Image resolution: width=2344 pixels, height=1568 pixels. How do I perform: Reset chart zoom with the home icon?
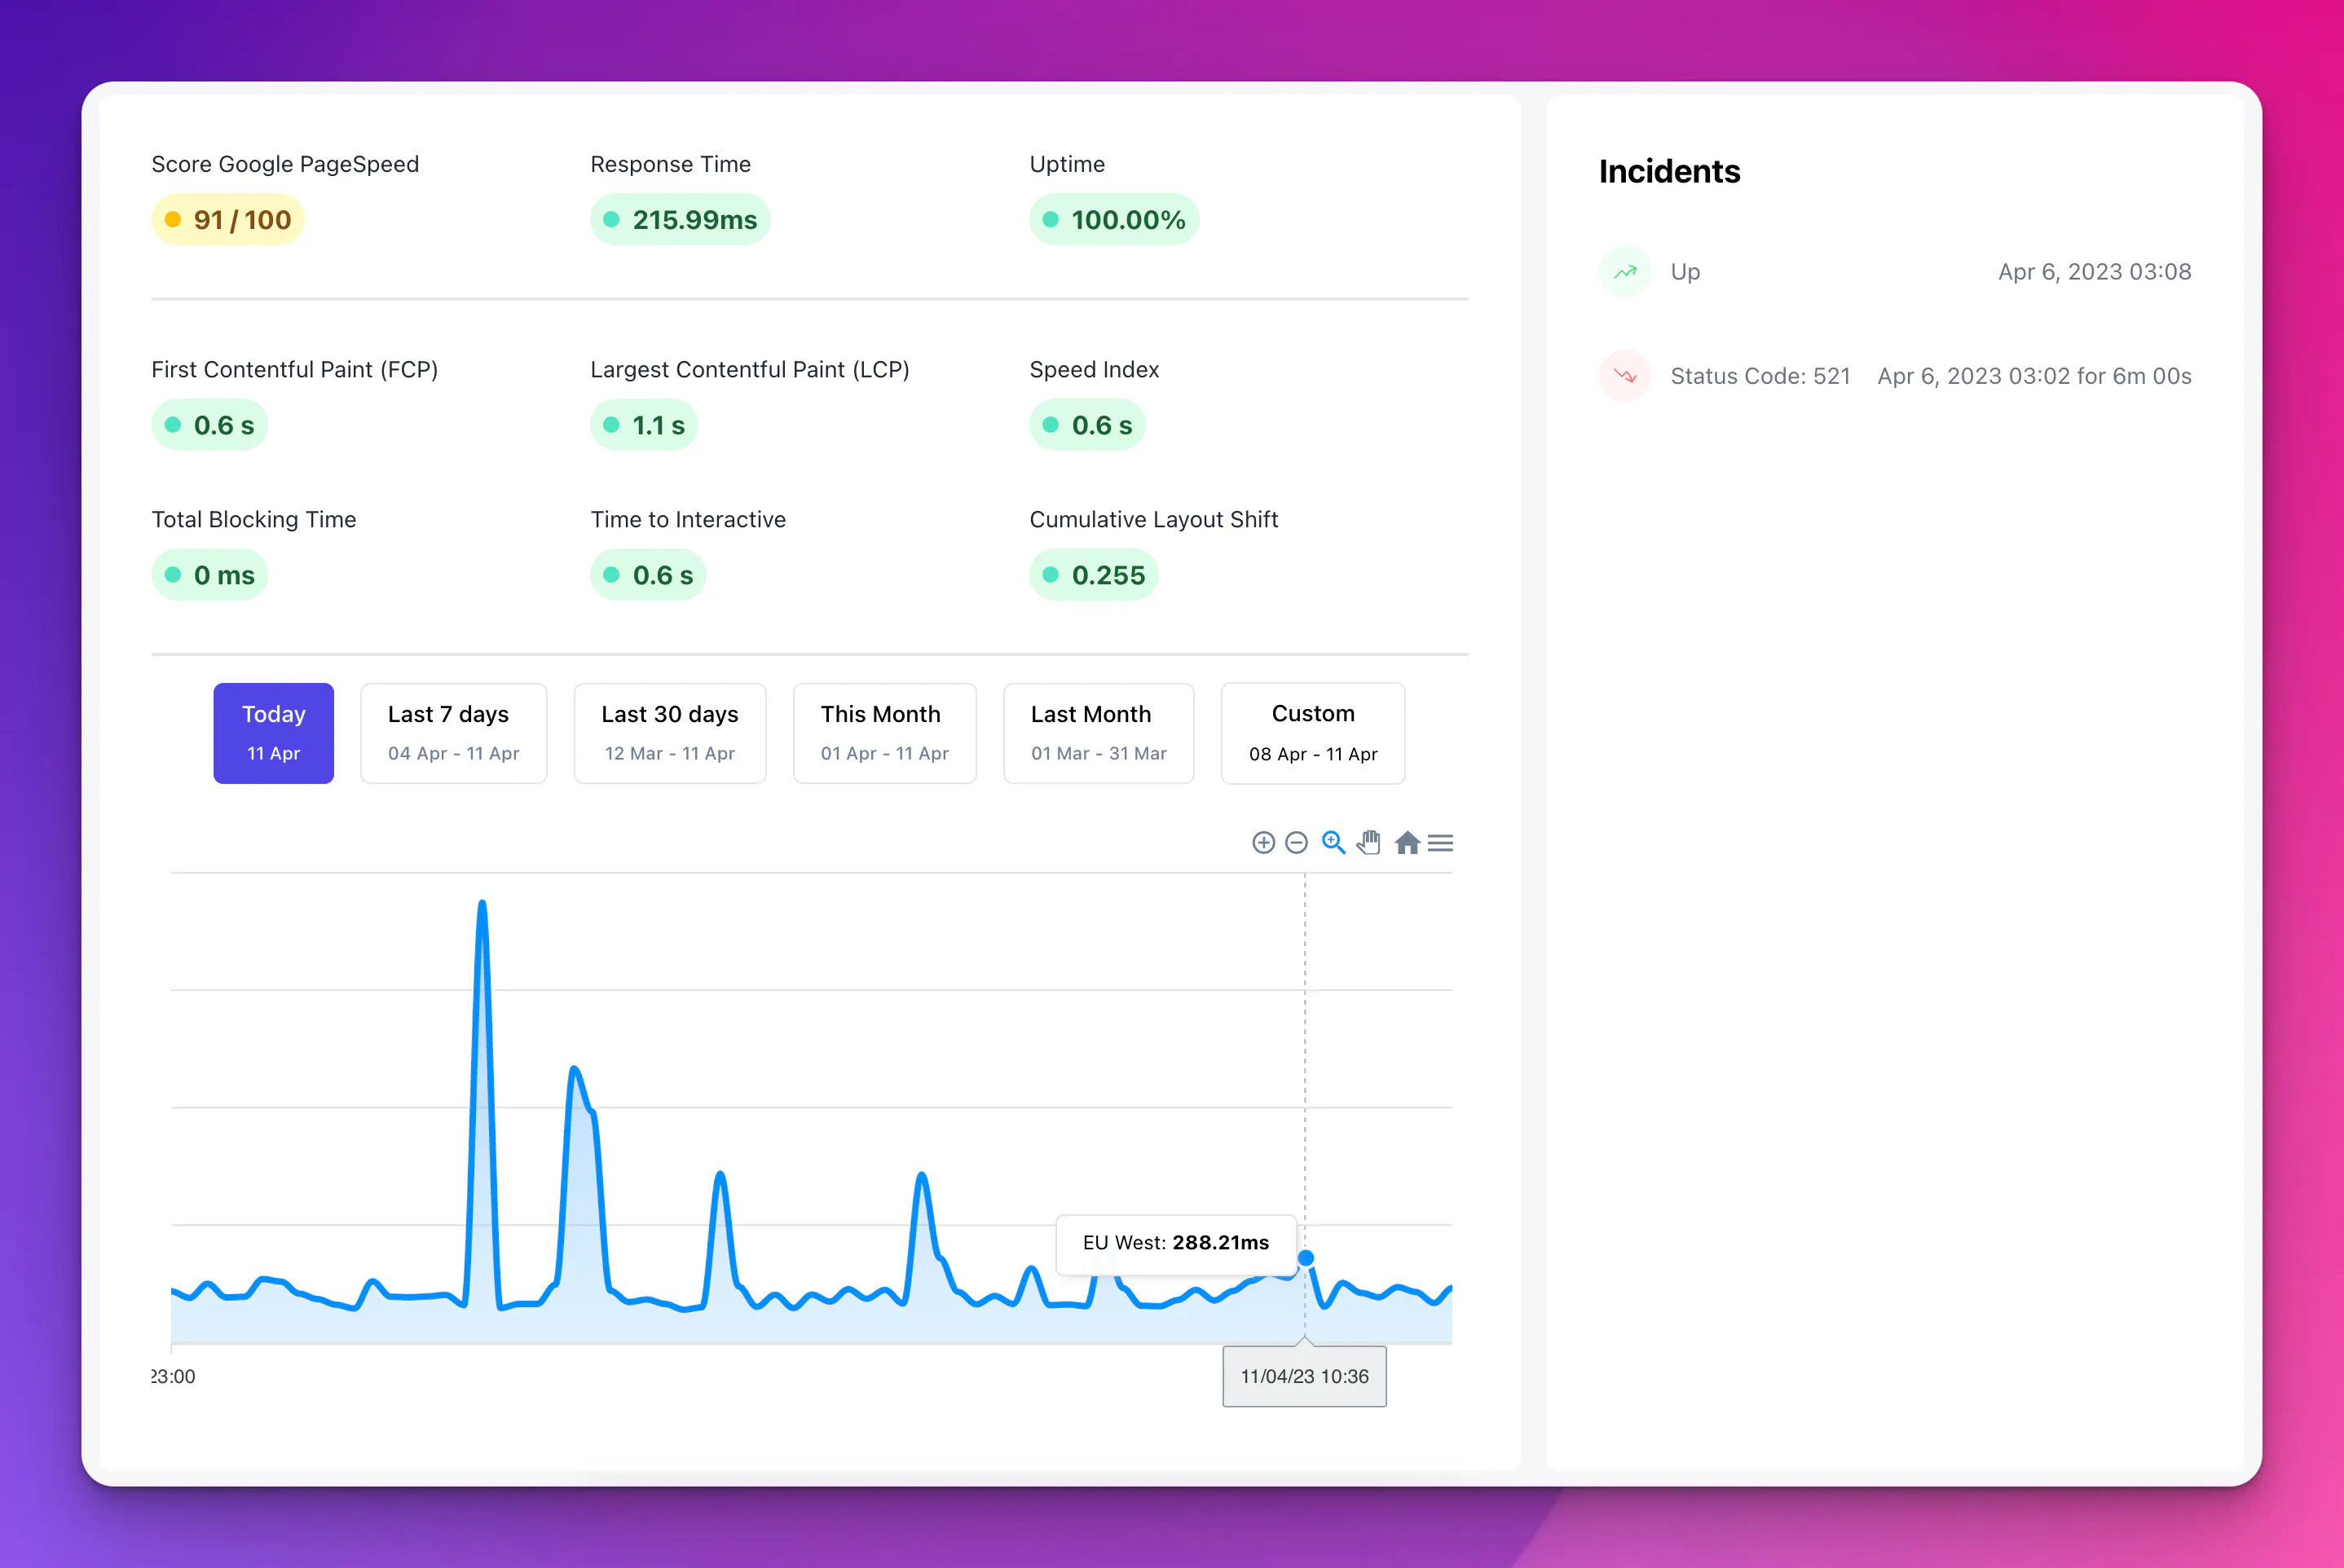coord(1407,843)
